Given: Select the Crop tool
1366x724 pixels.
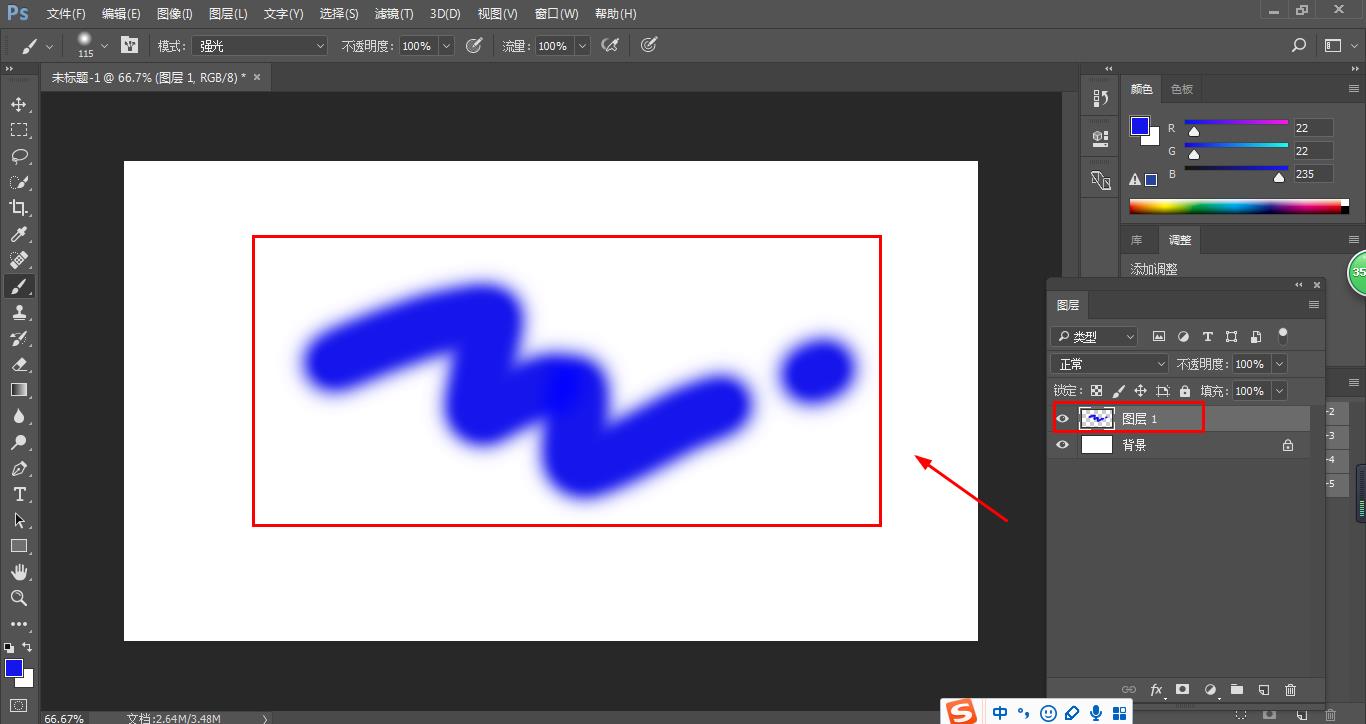Looking at the screenshot, I should pyautogui.click(x=19, y=208).
